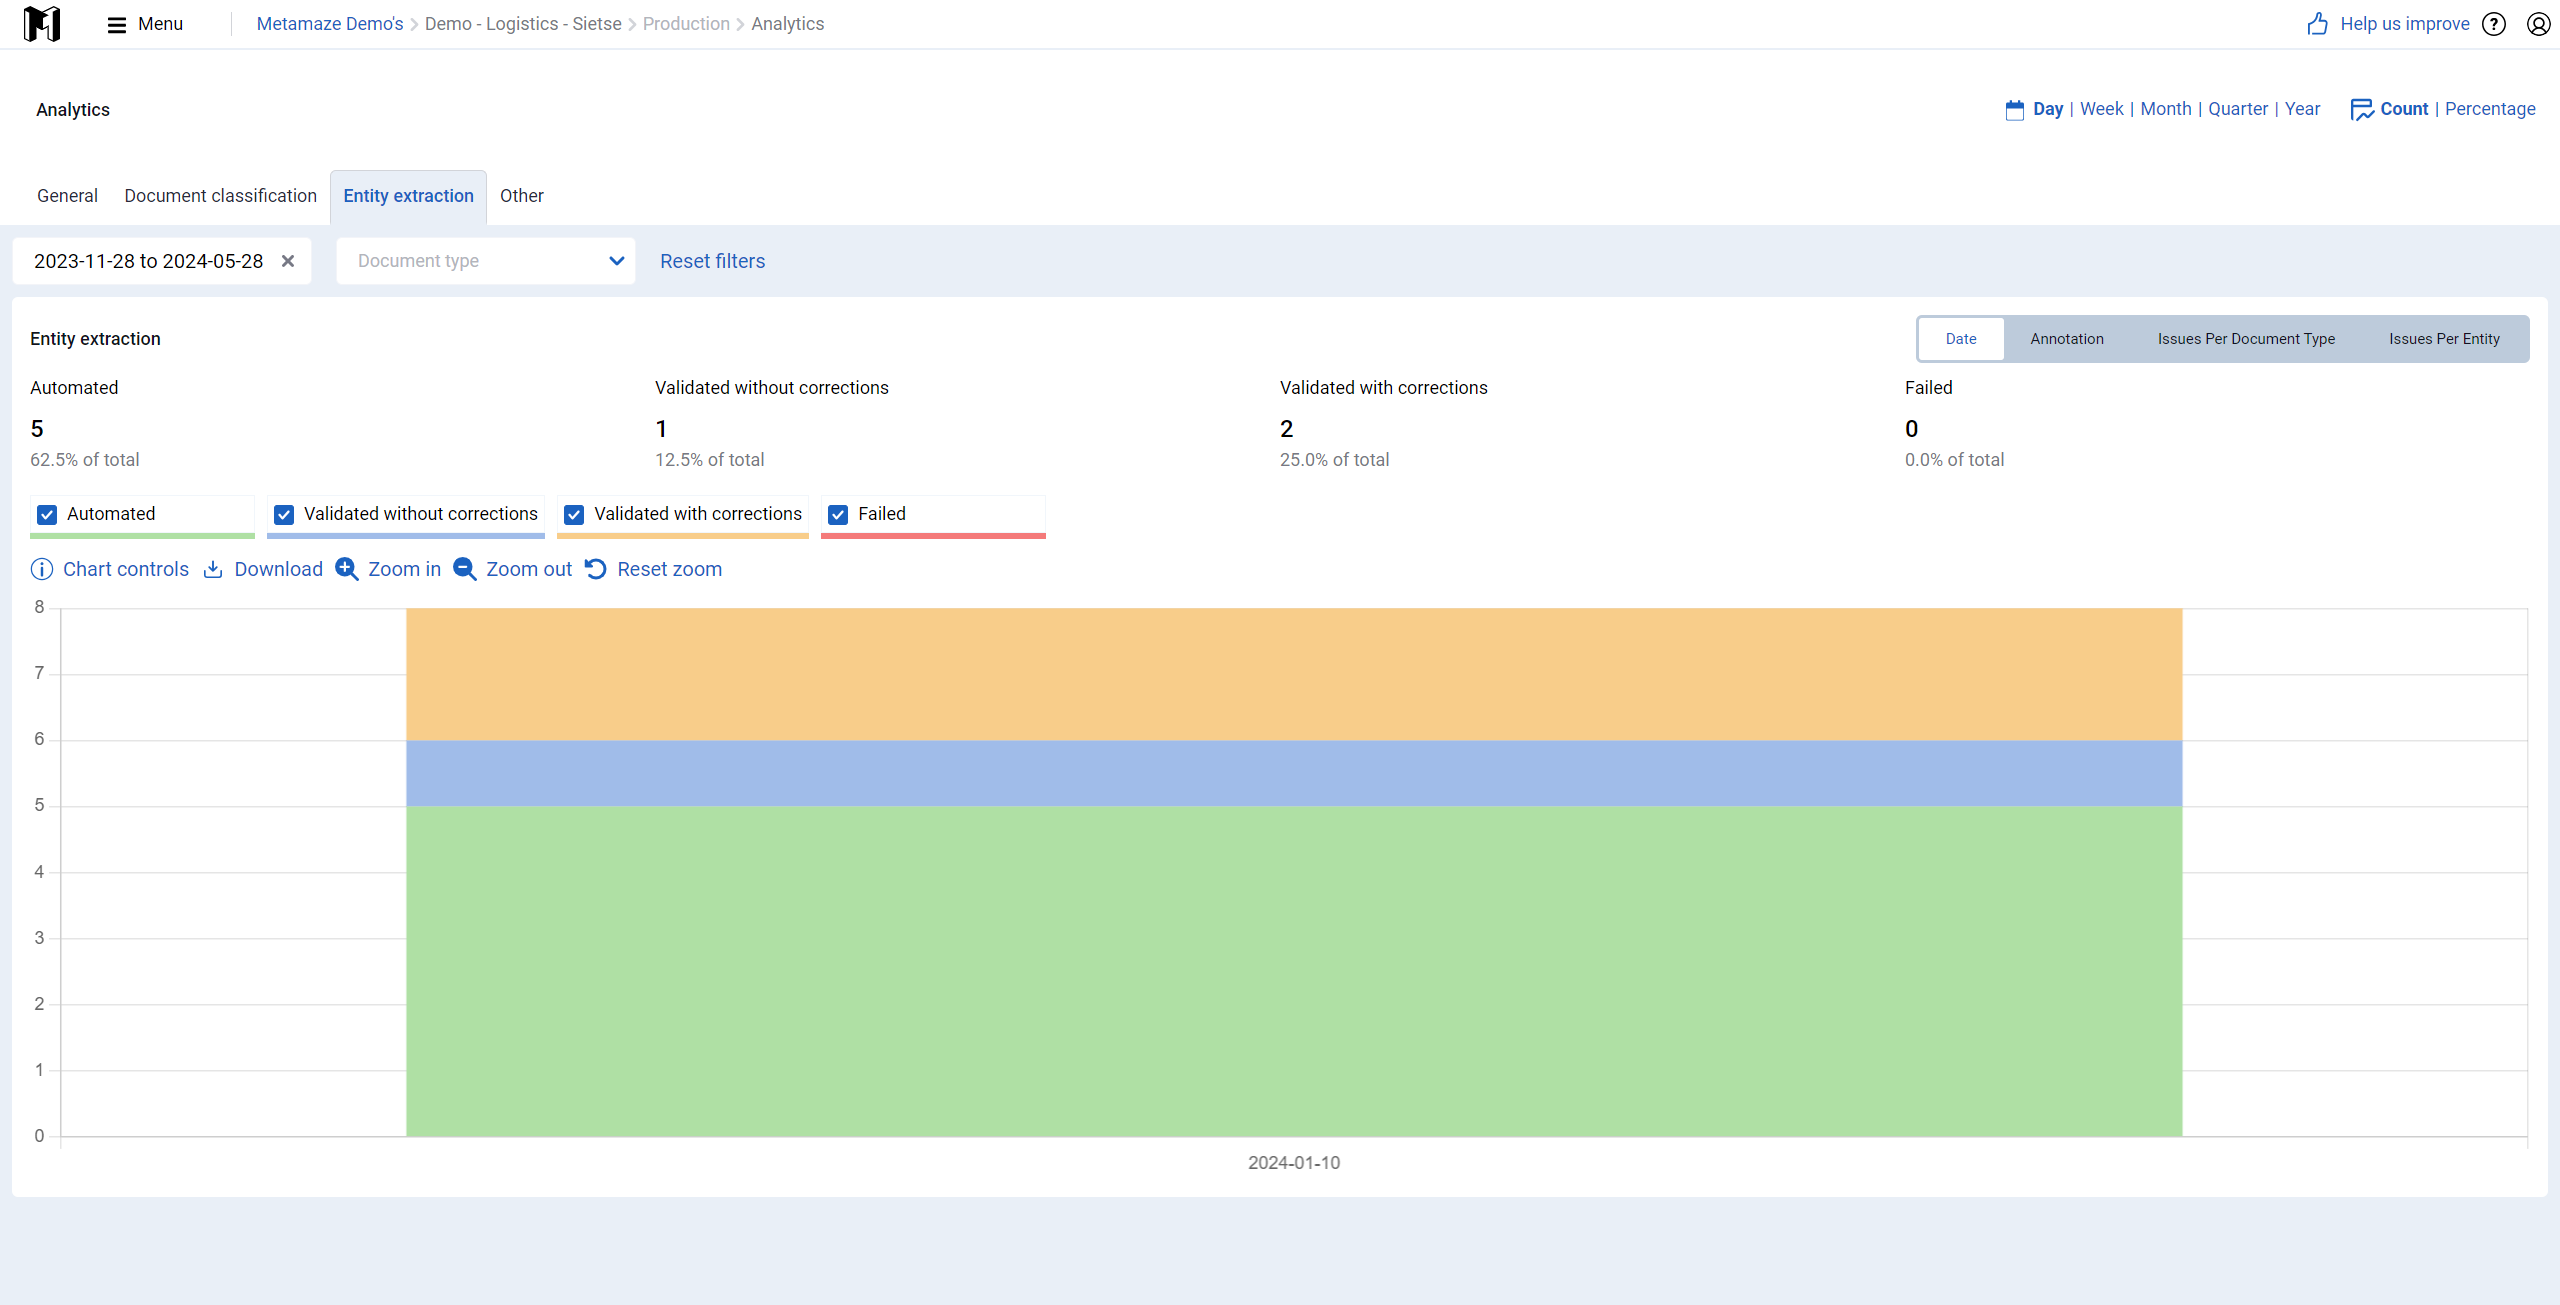Group the chart by Quarter
This screenshot has height=1305, width=2560.
click(x=2238, y=109)
